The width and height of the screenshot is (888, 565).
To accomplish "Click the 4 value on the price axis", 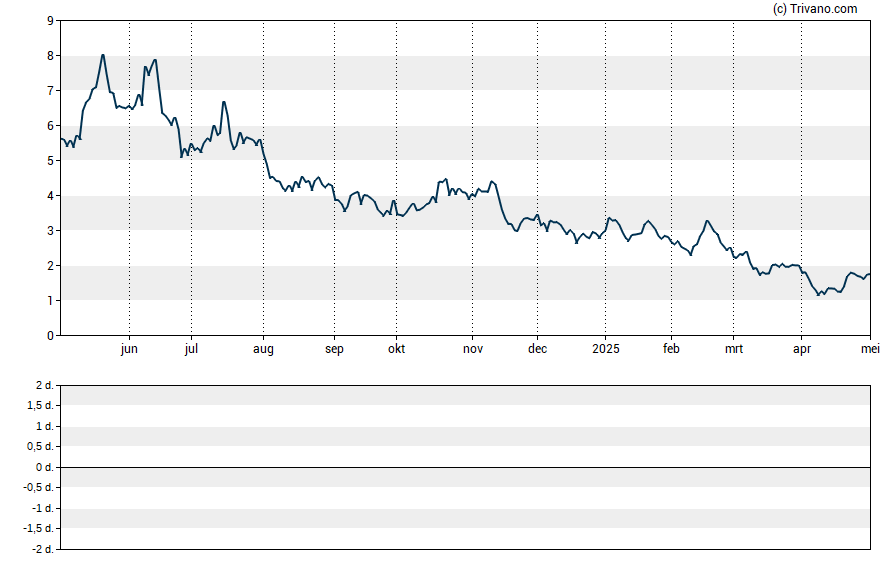I will (x=50, y=196).
